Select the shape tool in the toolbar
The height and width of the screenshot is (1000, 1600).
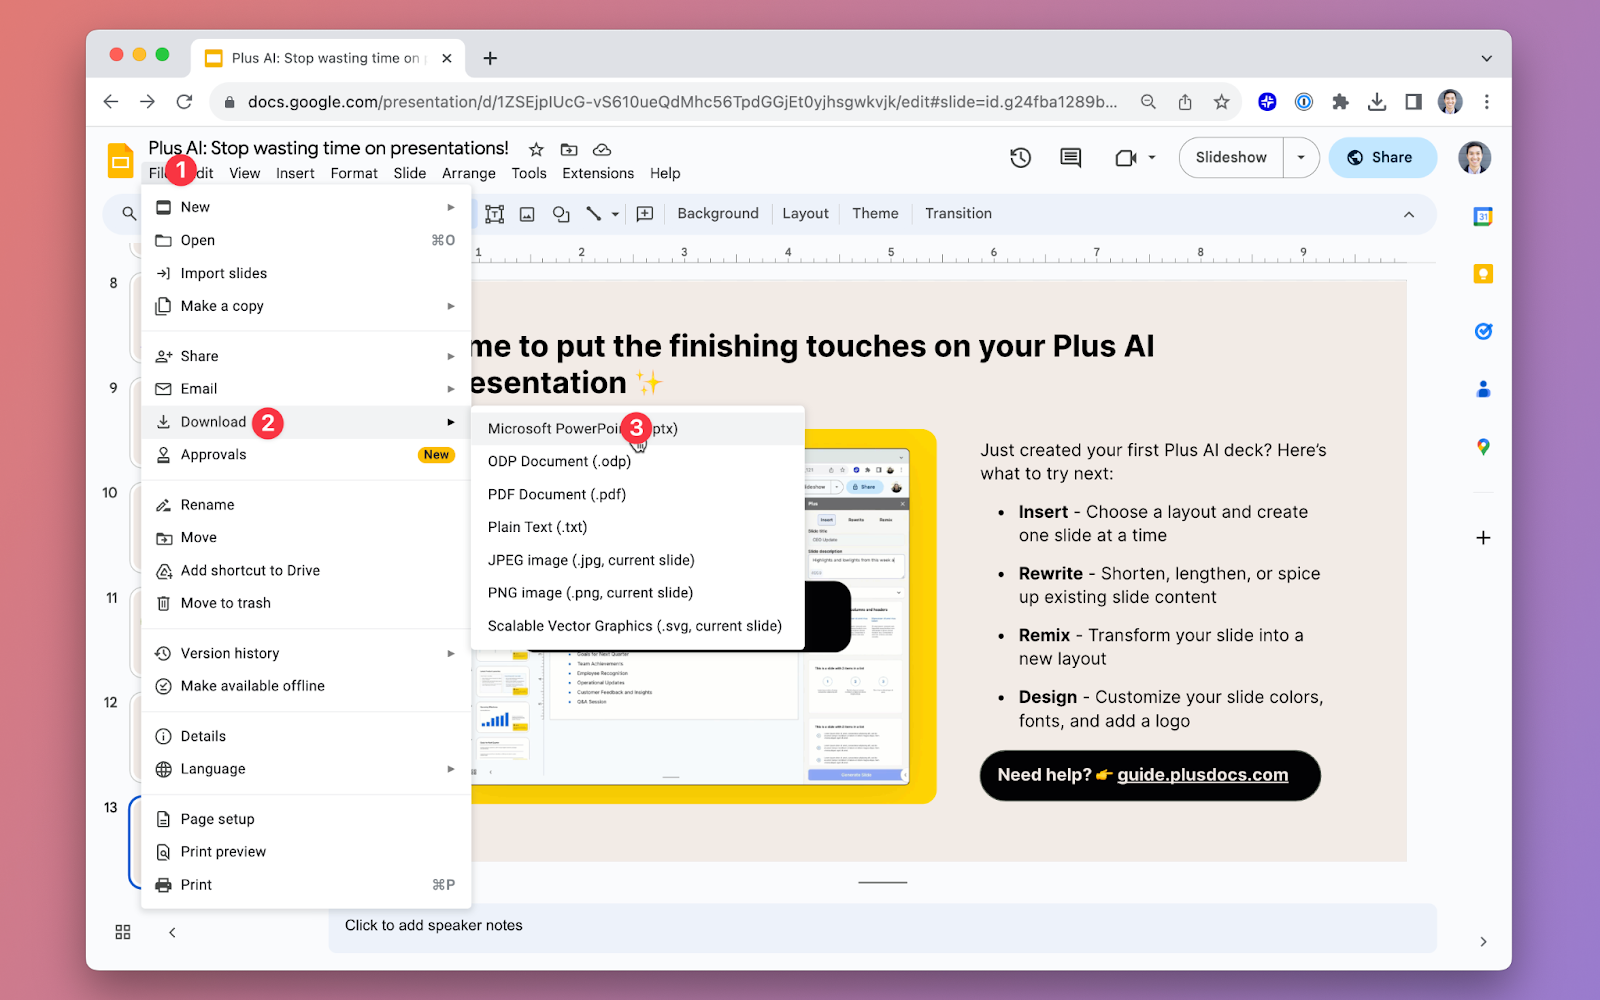(x=561, y=214)
